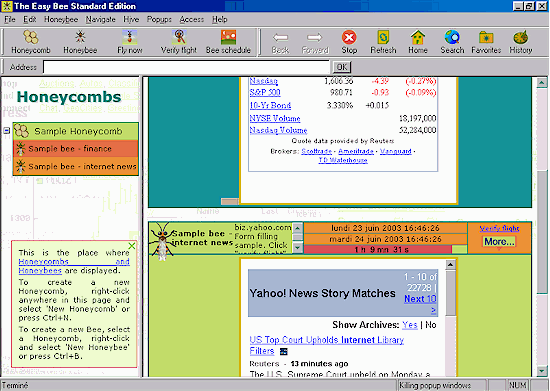Click bee icon beside Sample bee - finance

pos(21,149)
